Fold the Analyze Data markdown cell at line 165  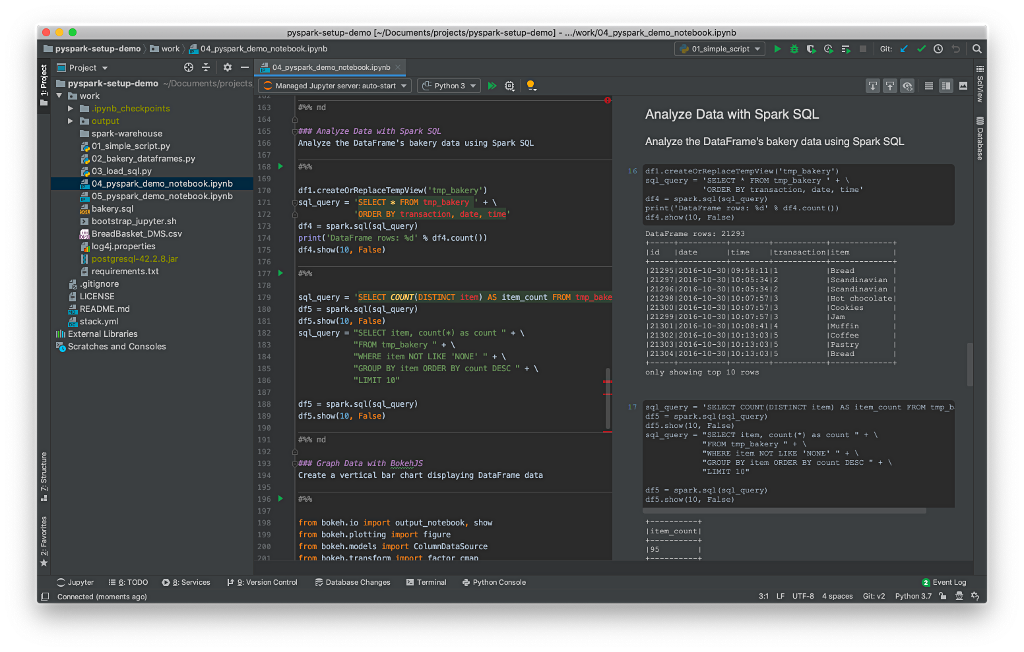[x=295, y=131]
